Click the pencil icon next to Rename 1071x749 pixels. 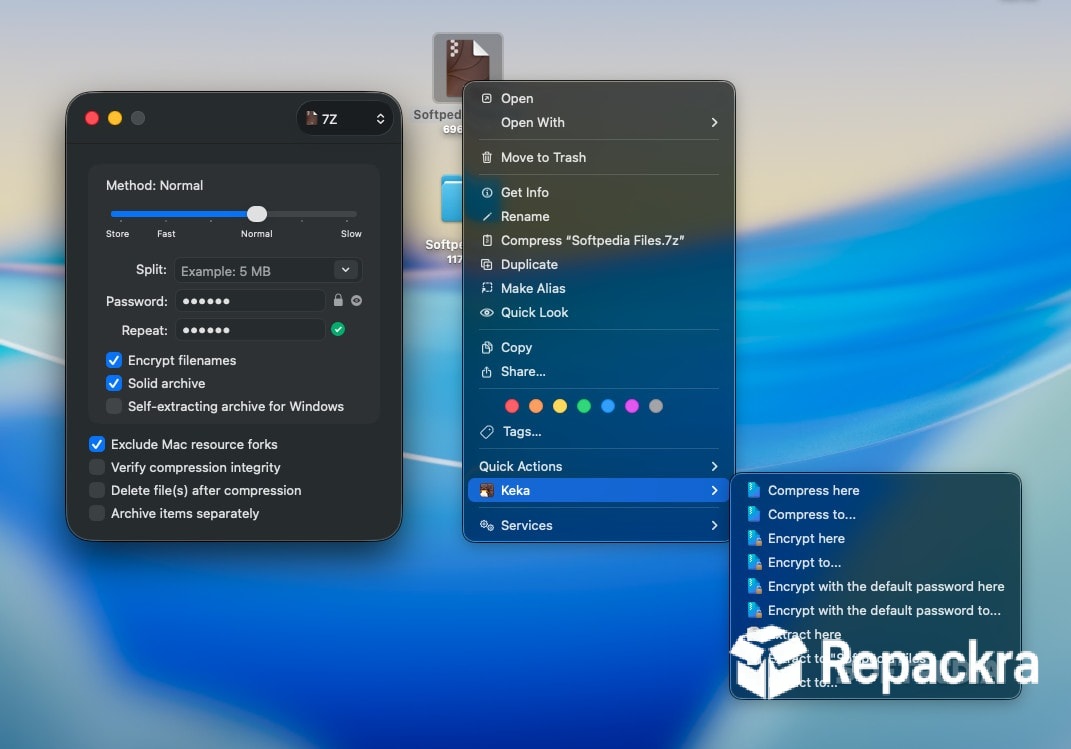(x=486, y=216)
